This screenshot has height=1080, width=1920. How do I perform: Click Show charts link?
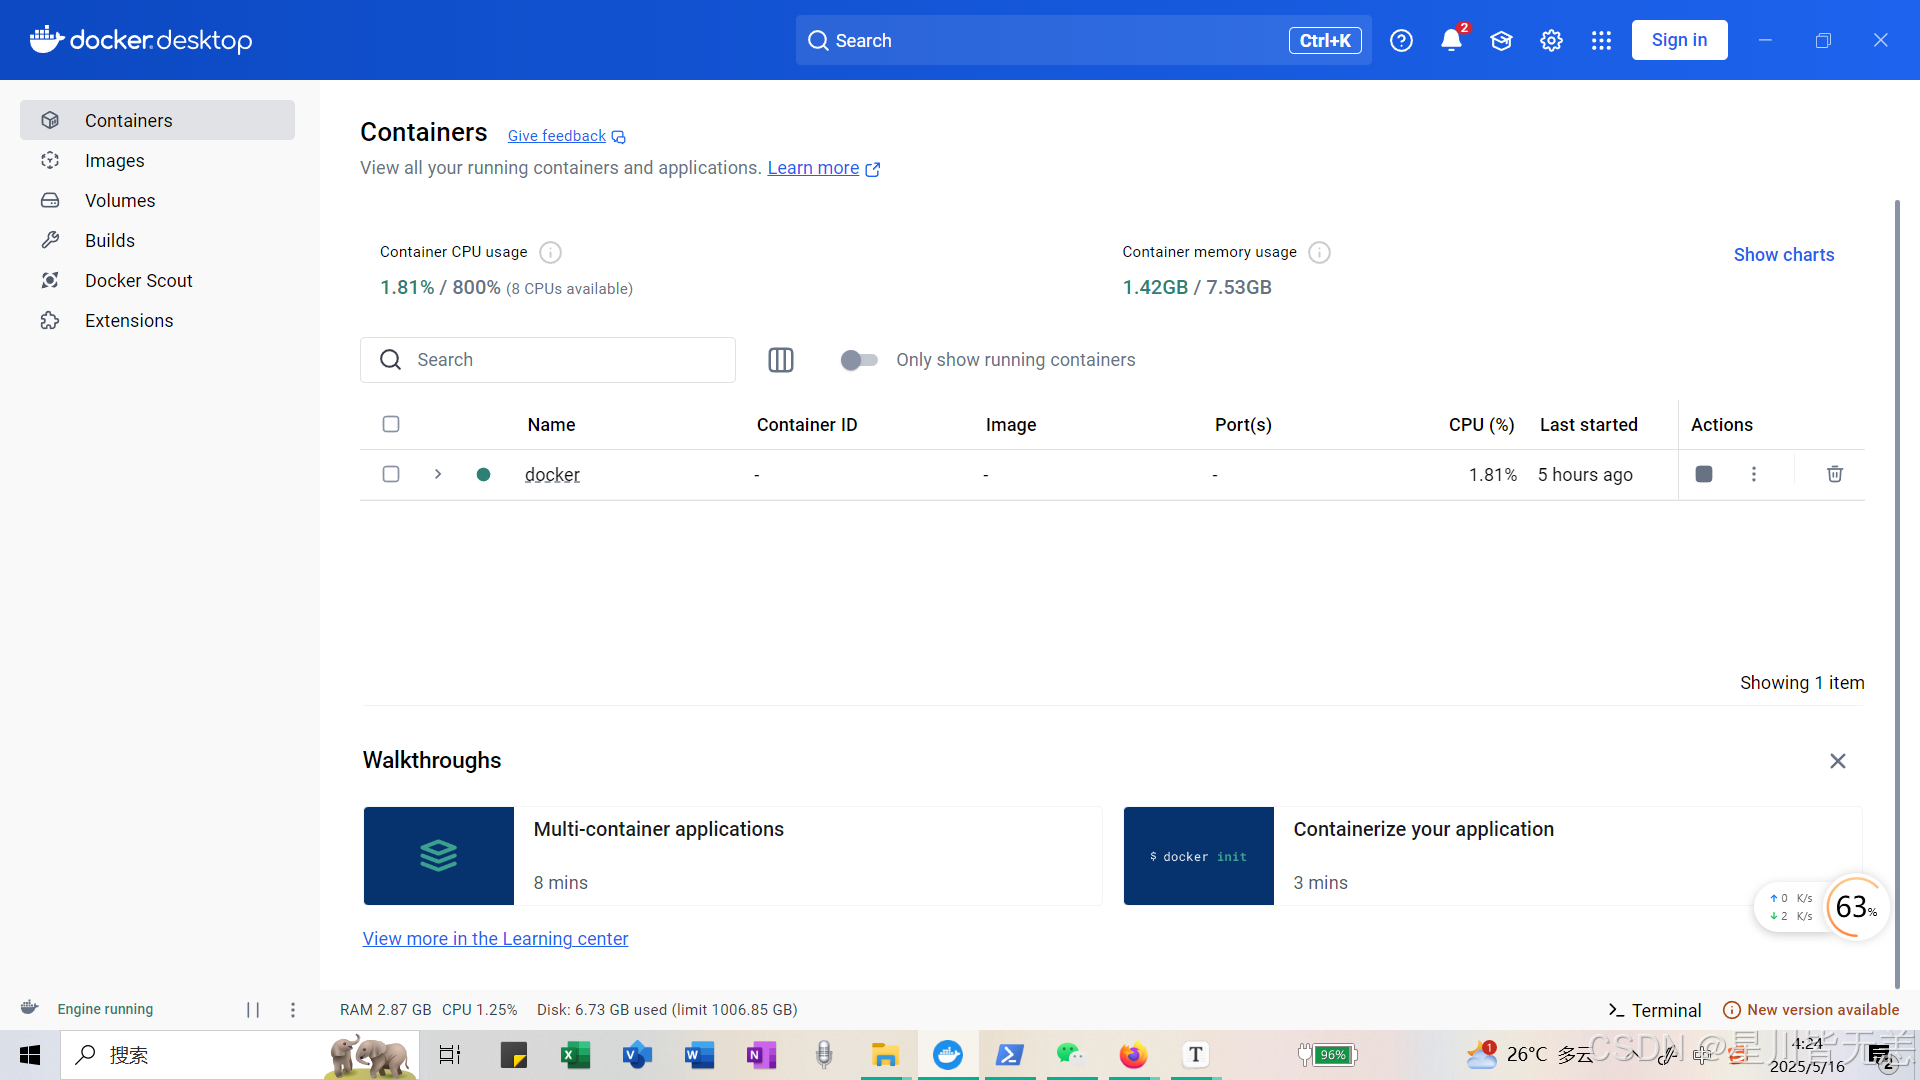click(x=1784, y=254)
